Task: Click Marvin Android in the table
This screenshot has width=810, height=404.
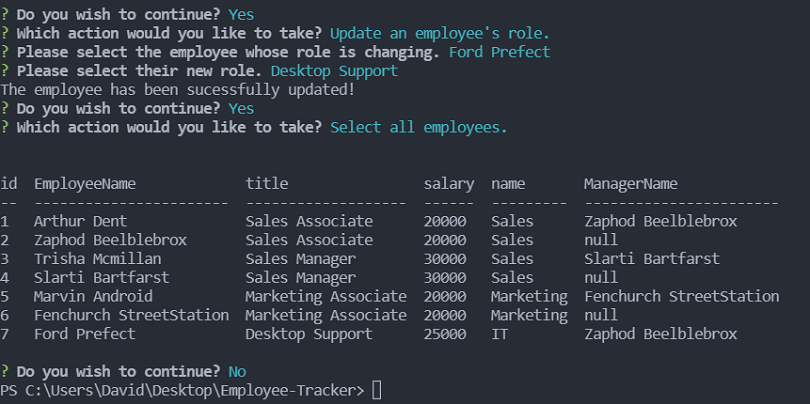Action: coord(93,296)
